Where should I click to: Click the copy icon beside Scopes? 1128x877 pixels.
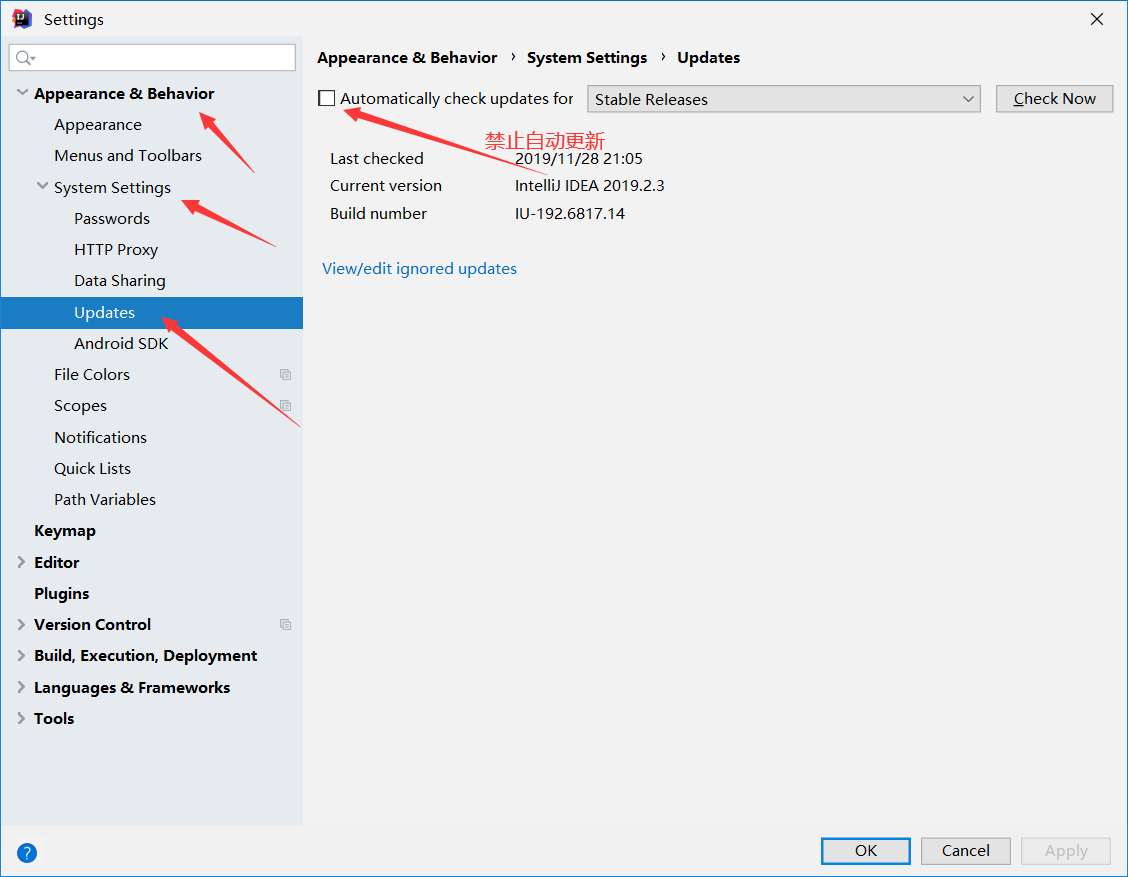286,406
